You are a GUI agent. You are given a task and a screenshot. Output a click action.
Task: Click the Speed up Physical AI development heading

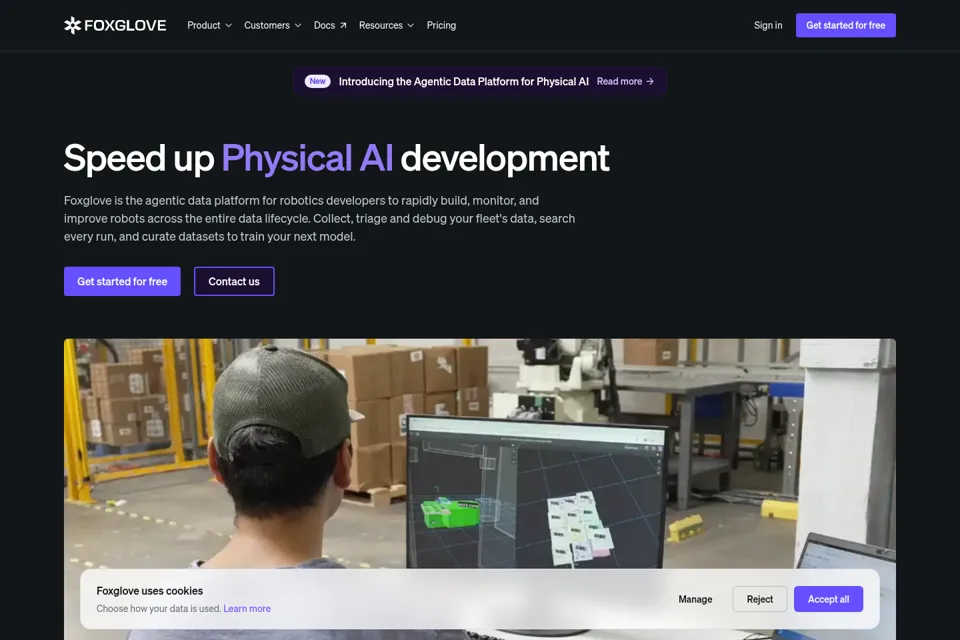tap(336, 158)
